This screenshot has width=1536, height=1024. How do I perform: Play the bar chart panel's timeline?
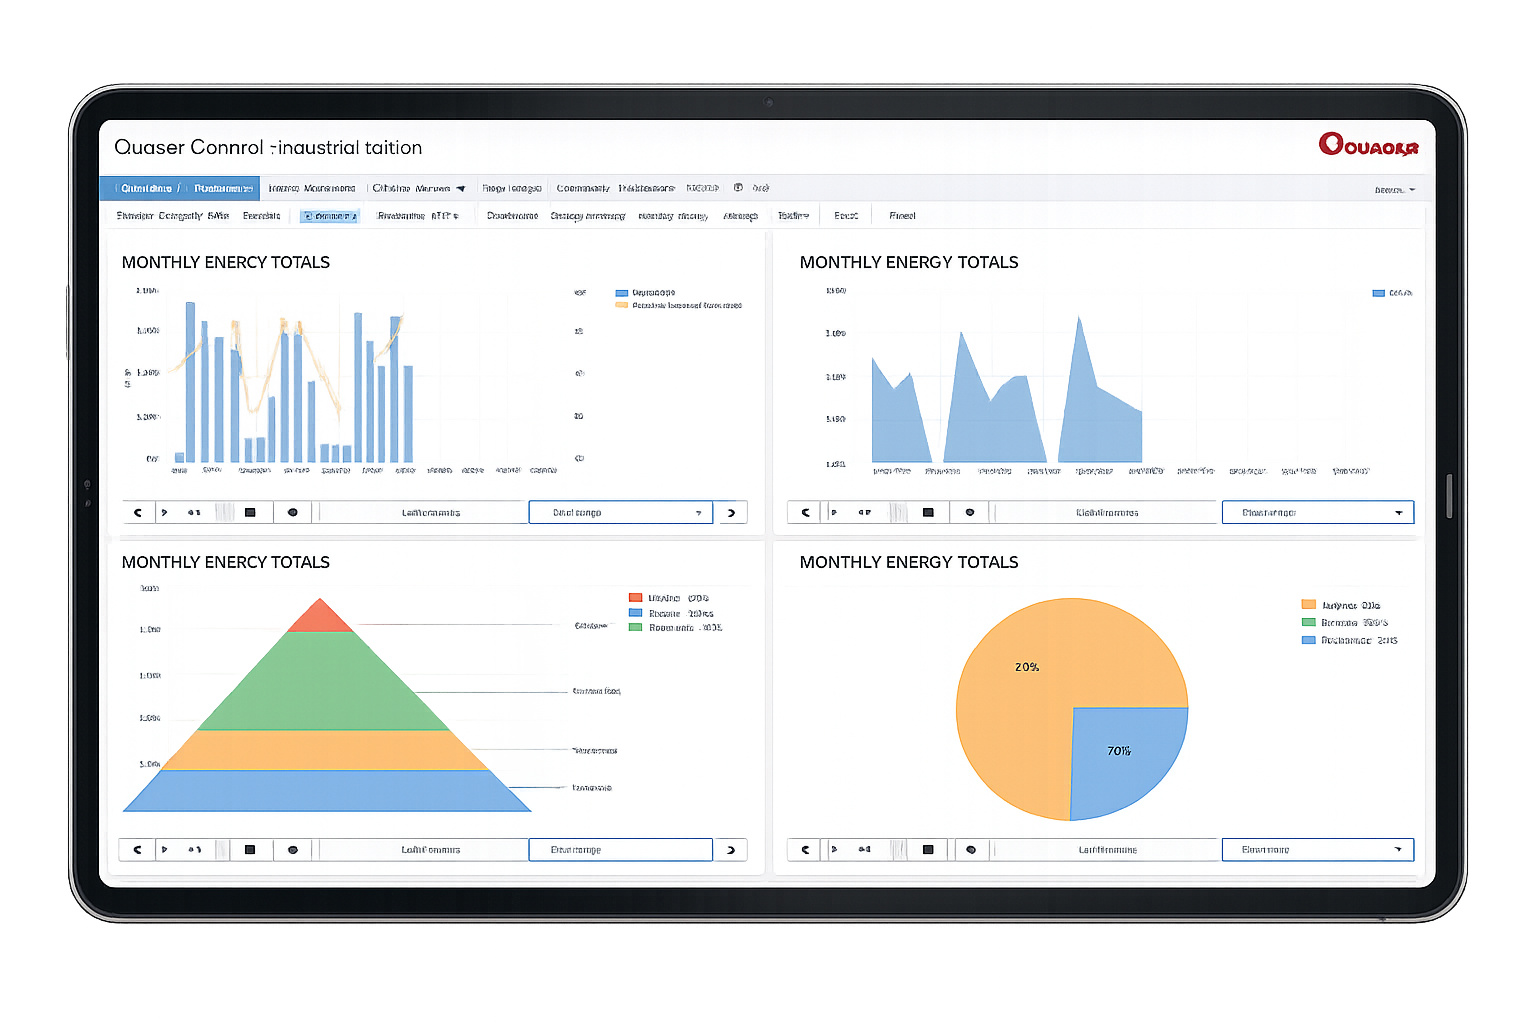coord(164,512)
